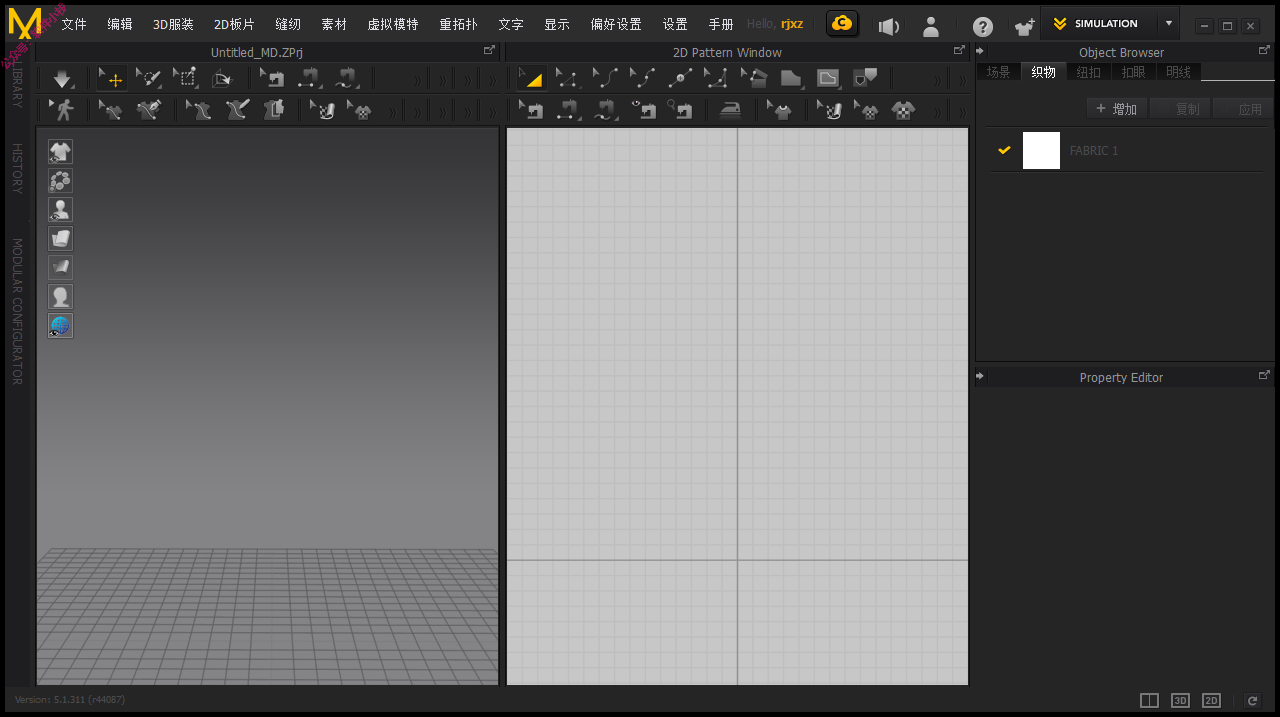Screen dimensions: 1280x717
Task: Select Transform Graphic tool in 3D toolbar
Action: click(359, 110)
